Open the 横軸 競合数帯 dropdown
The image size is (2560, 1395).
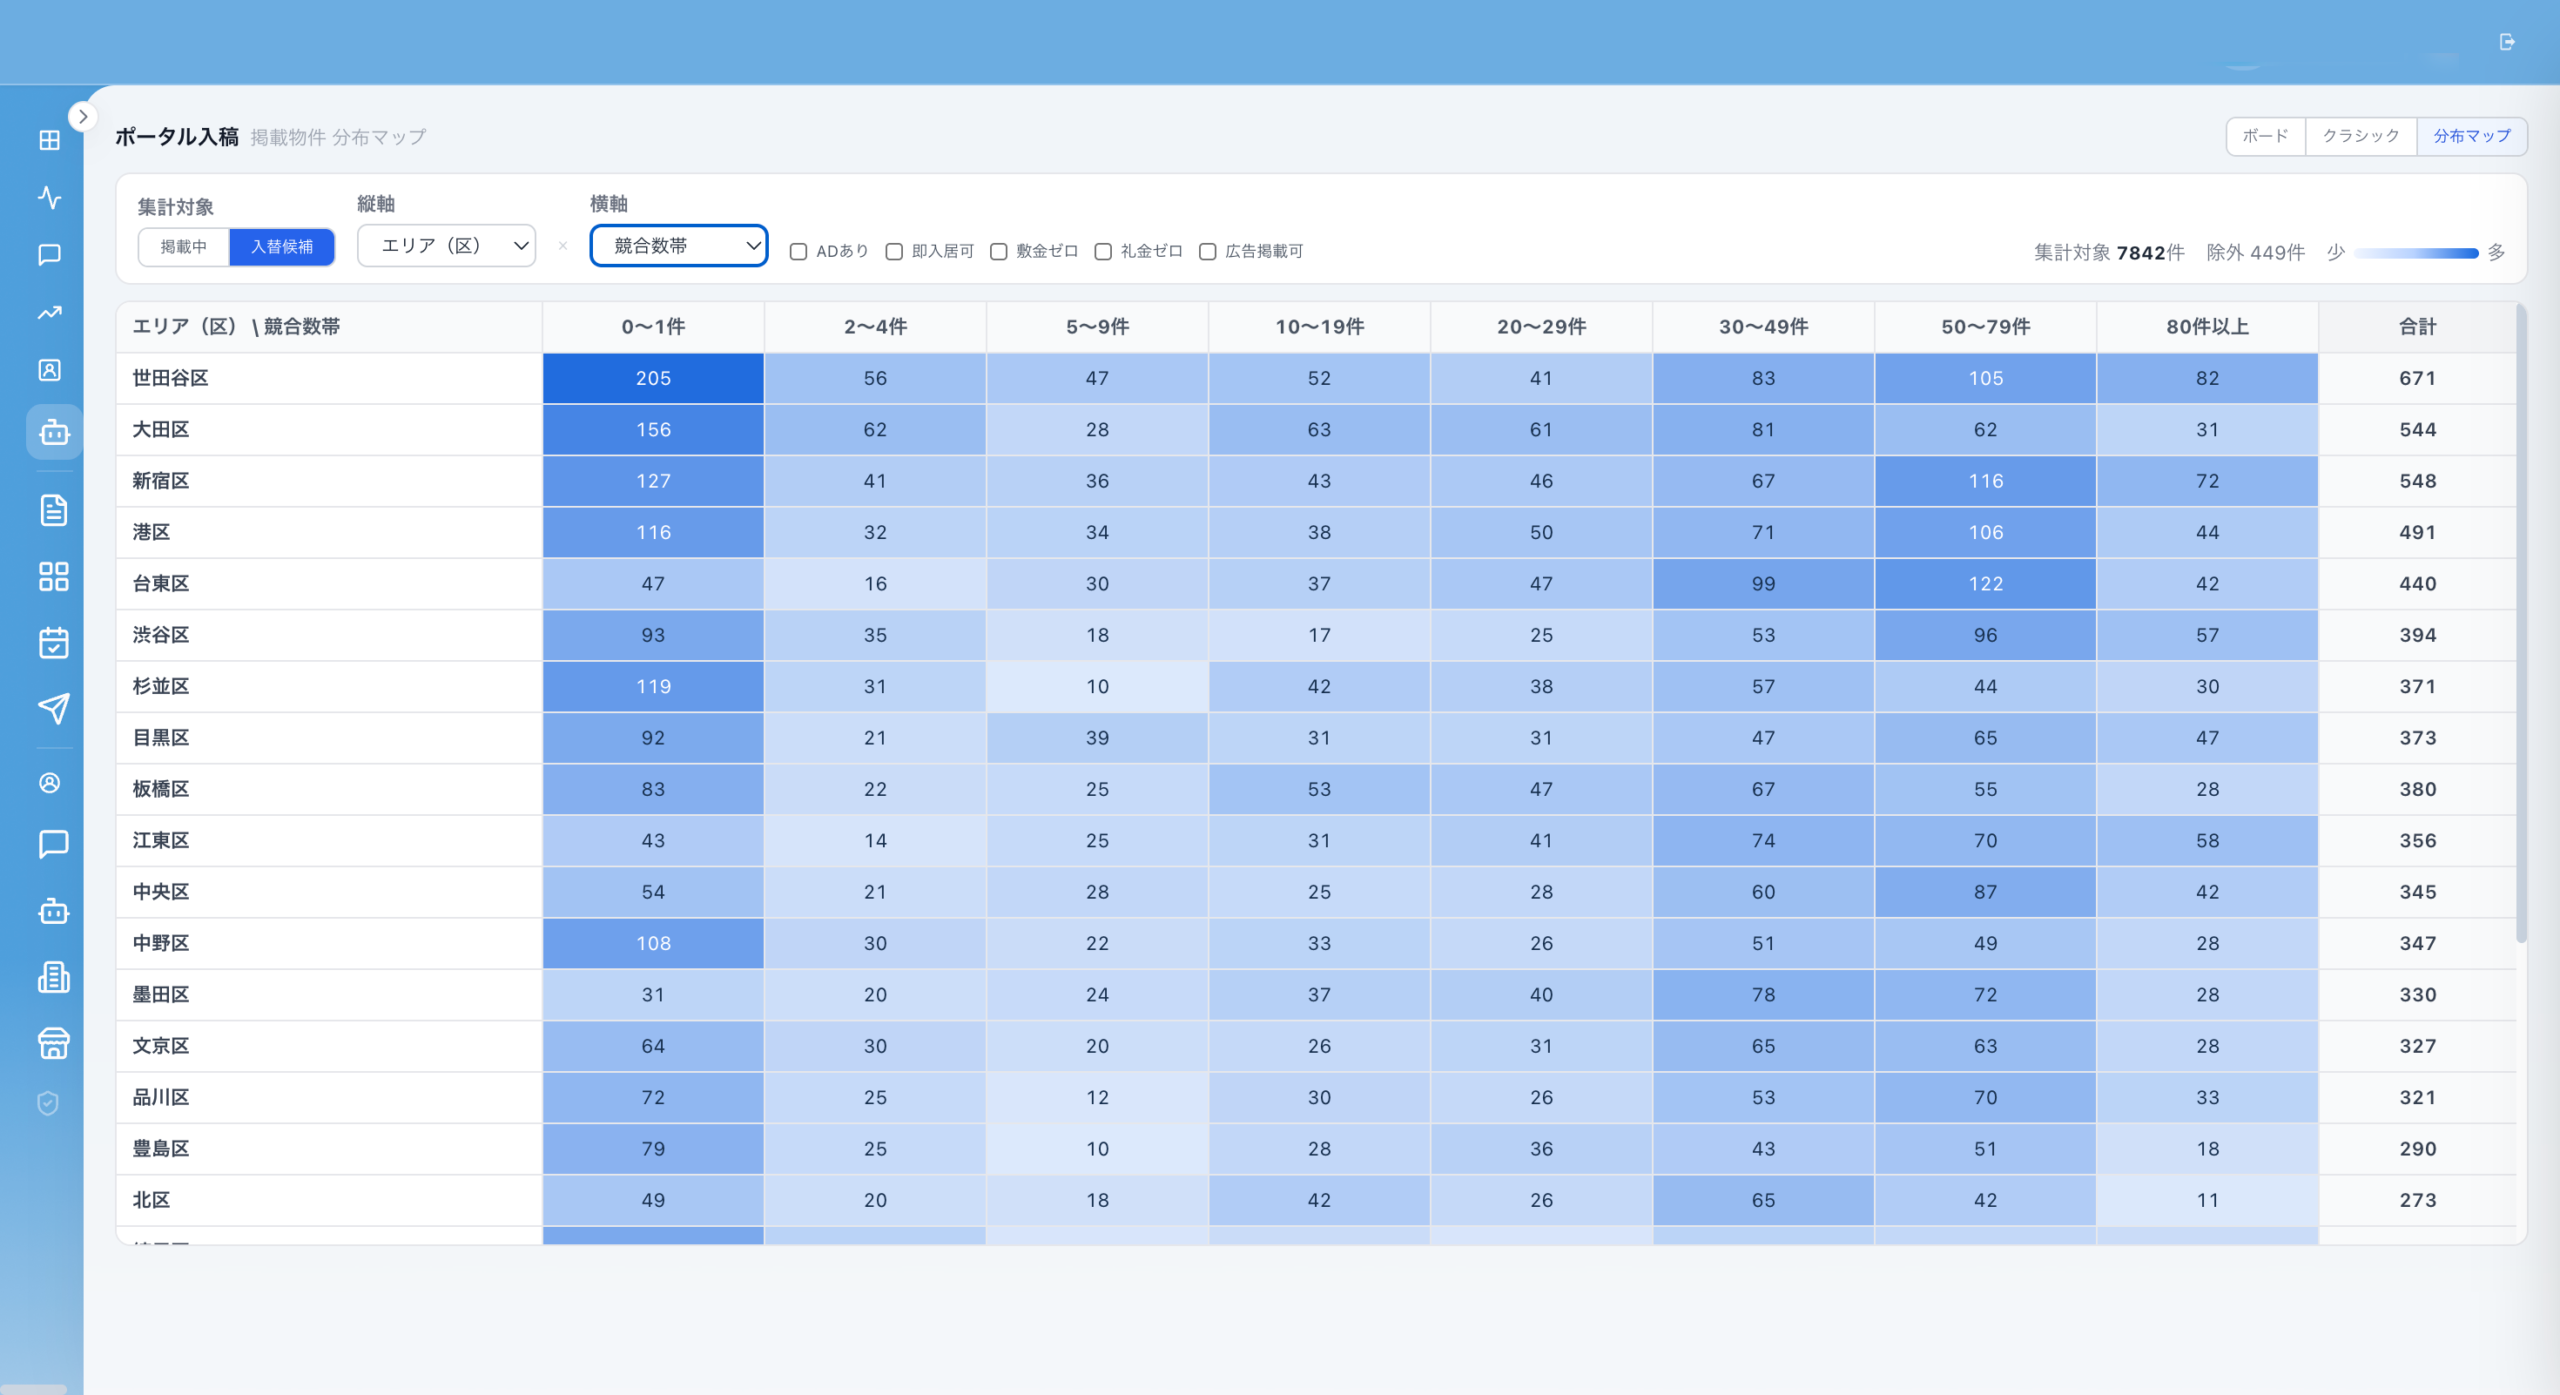[x=679, y=246]
